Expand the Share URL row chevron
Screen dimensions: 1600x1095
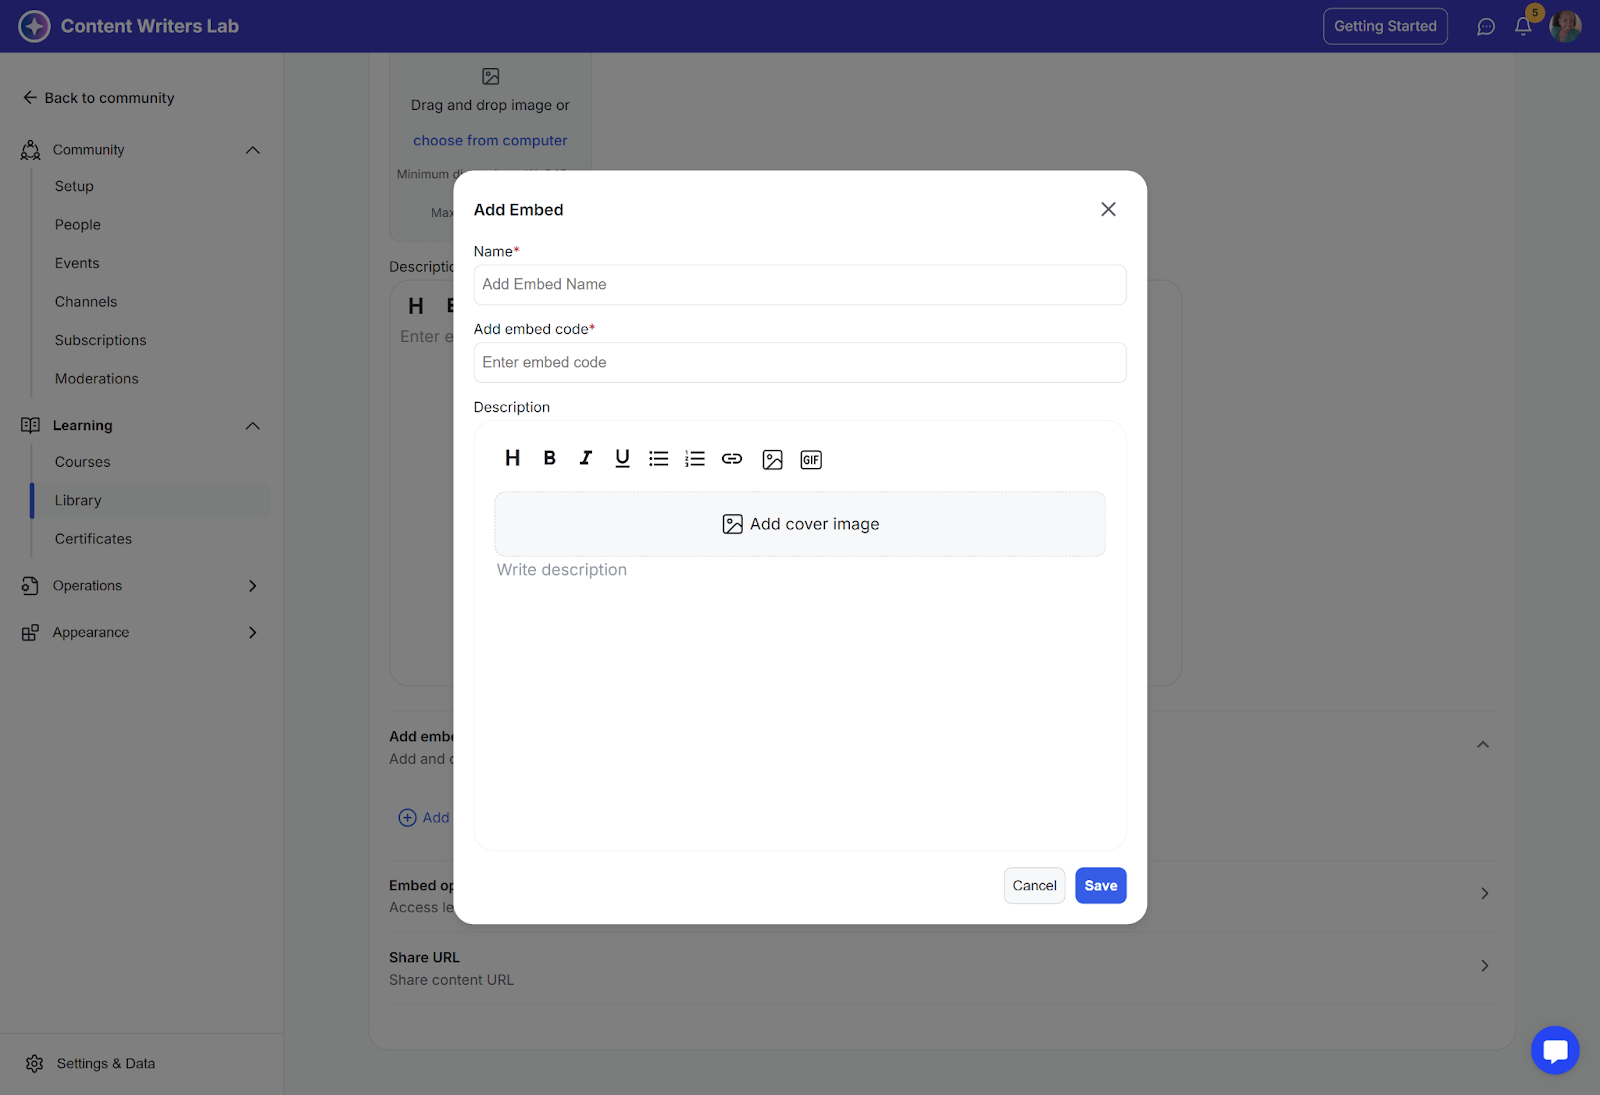1485,966
